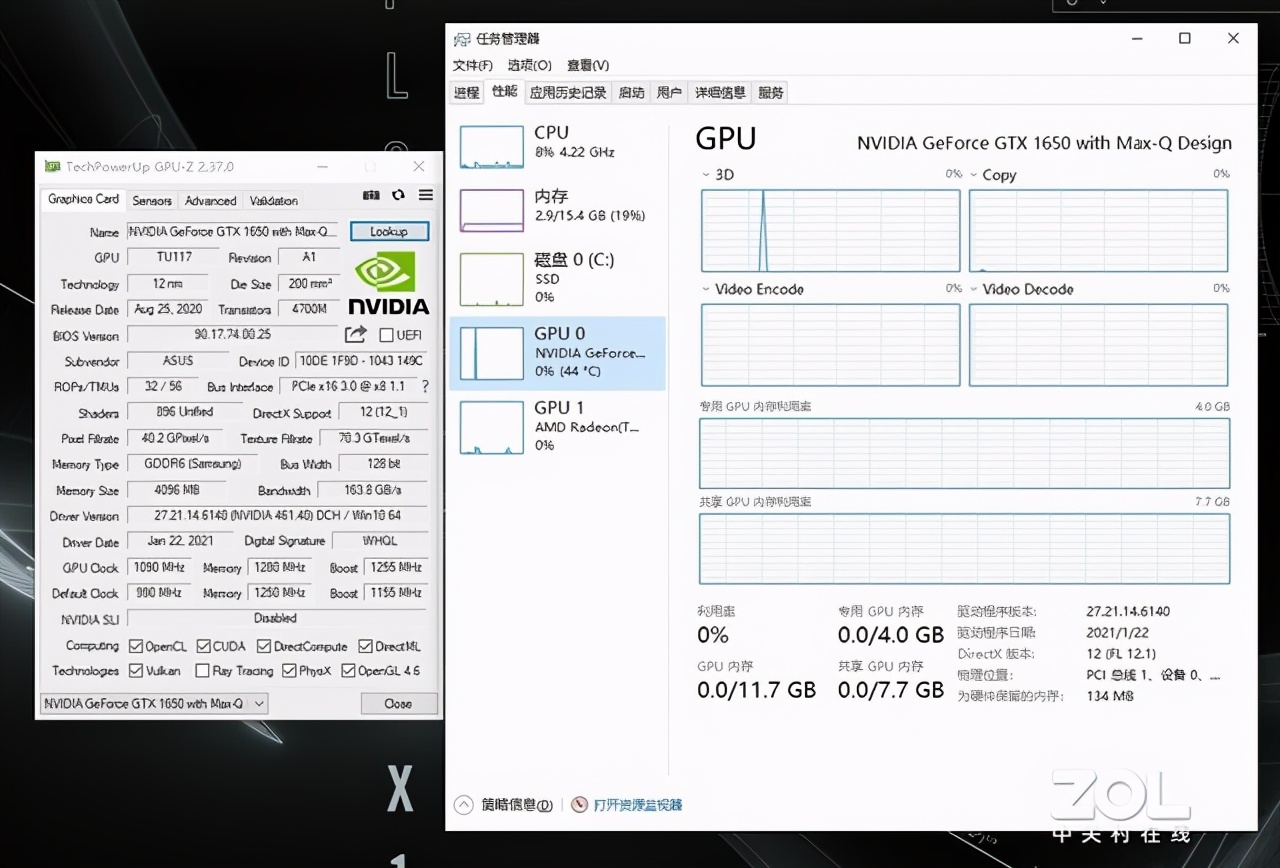Click GPU-Z title bar app icon

pyautogui.click(x=51, y=167)
